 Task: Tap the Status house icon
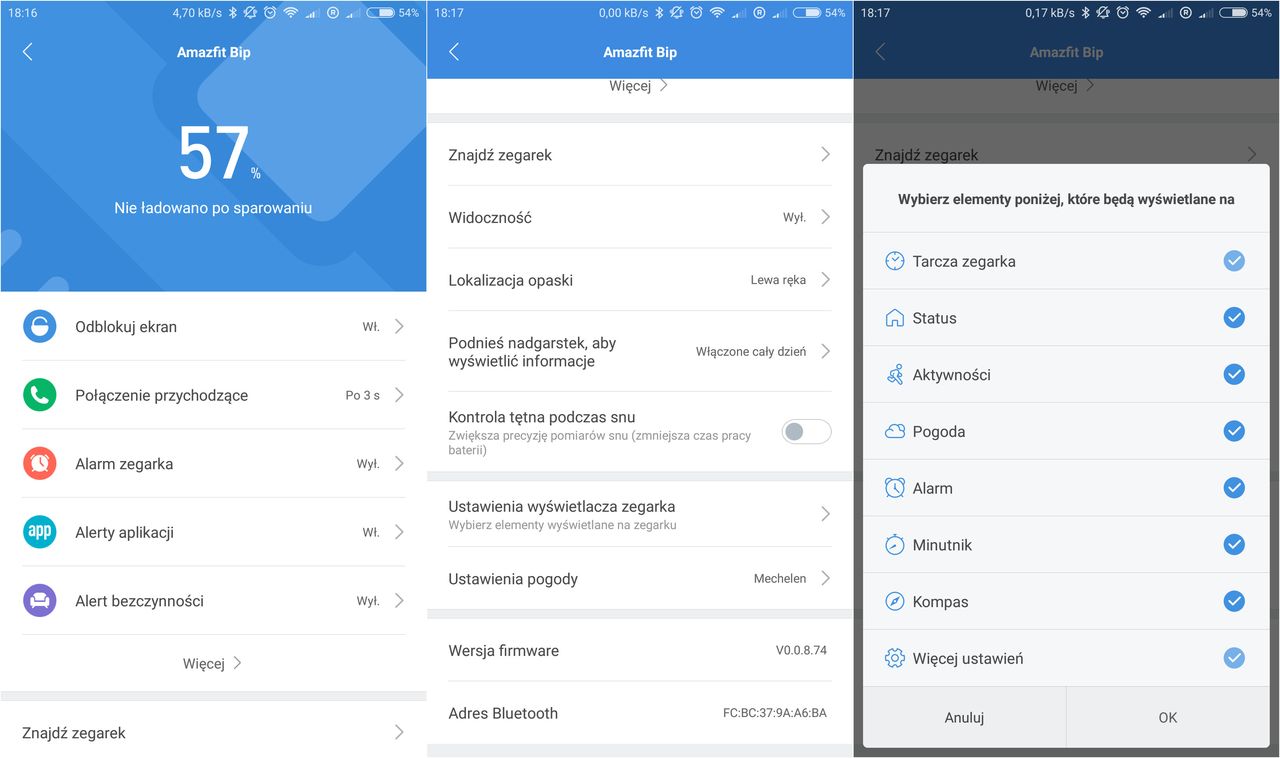pos(895,318)
